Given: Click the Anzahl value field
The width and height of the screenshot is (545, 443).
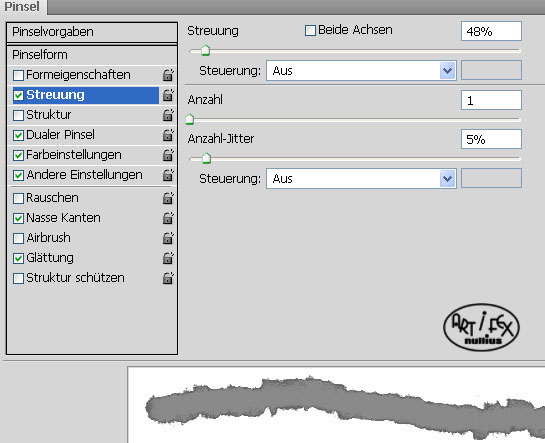Looking at the screenshot, I should [491, 100].
